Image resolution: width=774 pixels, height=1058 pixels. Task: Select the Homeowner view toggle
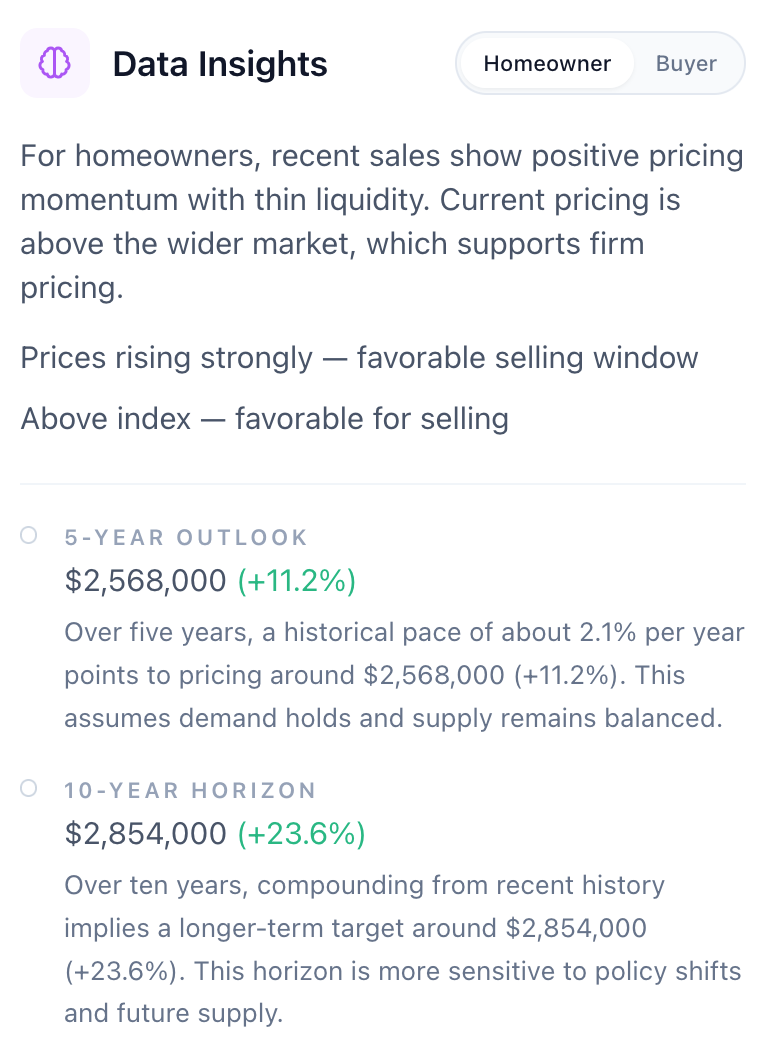(x=547, y=64)
